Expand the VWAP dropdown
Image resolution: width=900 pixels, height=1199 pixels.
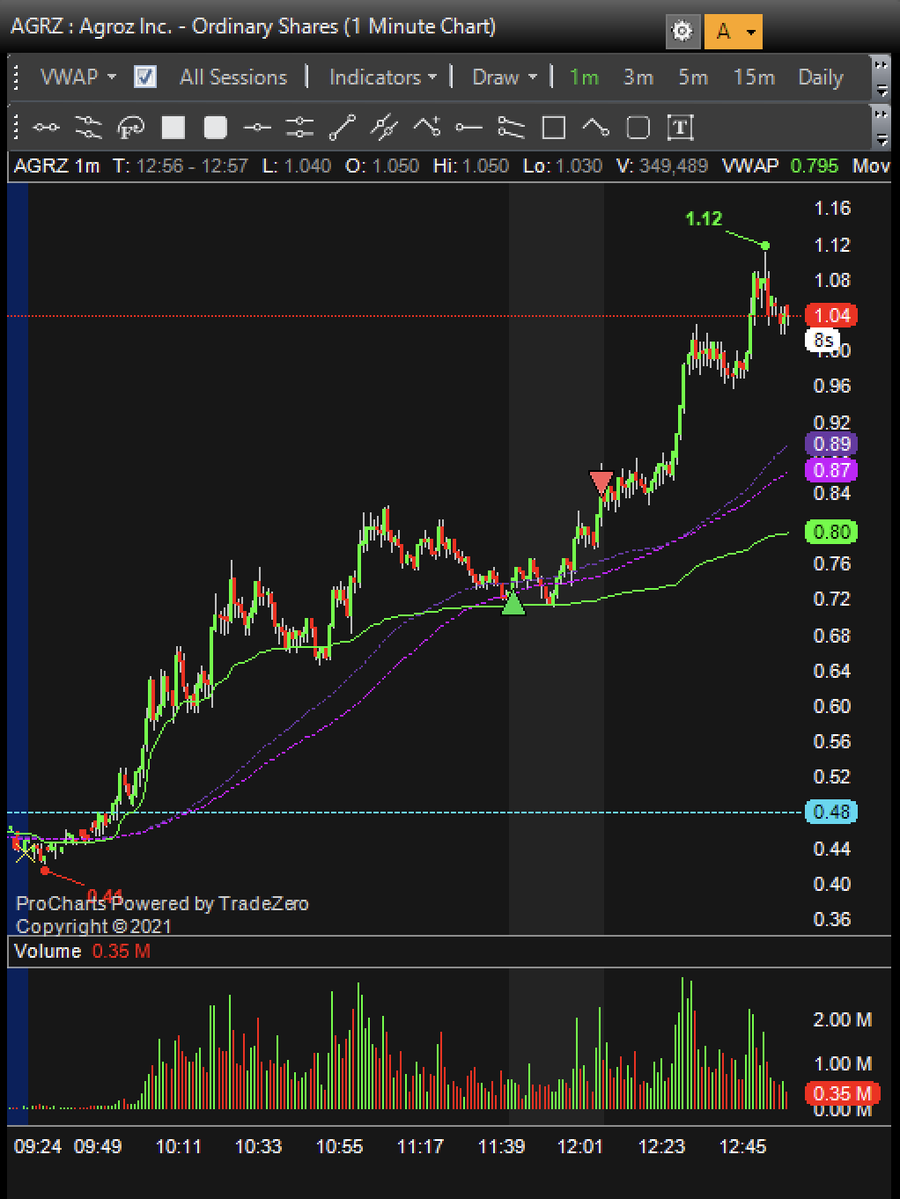click(x=78, y=77)
